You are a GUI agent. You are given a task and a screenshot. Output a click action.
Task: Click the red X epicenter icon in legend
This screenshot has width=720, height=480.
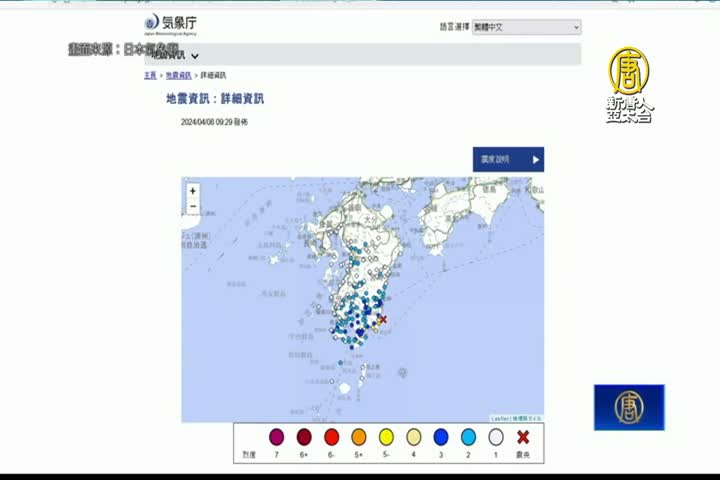pyautogui.click(x=522, y=437)
